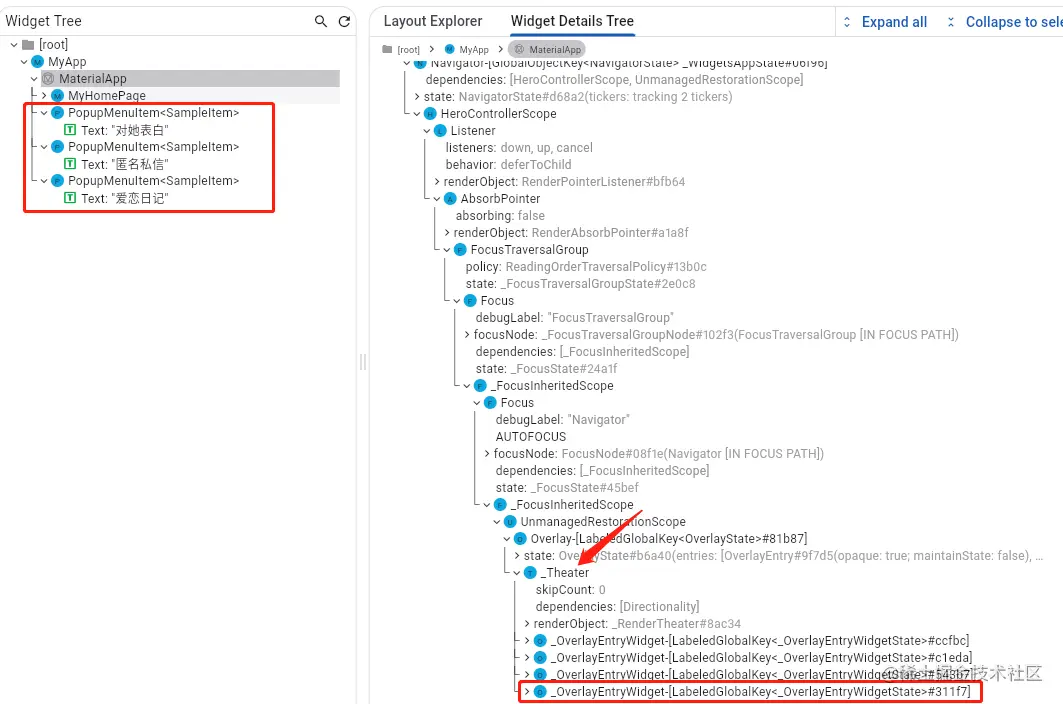Click the "debugLabel: Navigator" property
Screen dimensions: 1063x704
(x=563, y=420)
